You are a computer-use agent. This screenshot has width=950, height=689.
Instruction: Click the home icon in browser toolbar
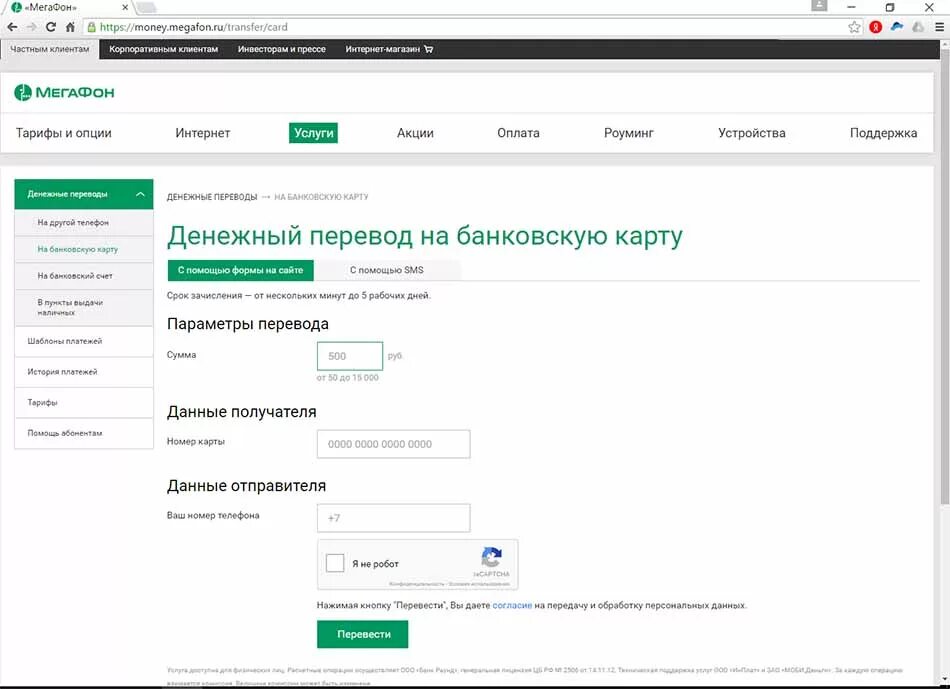[x=69, y=27]
